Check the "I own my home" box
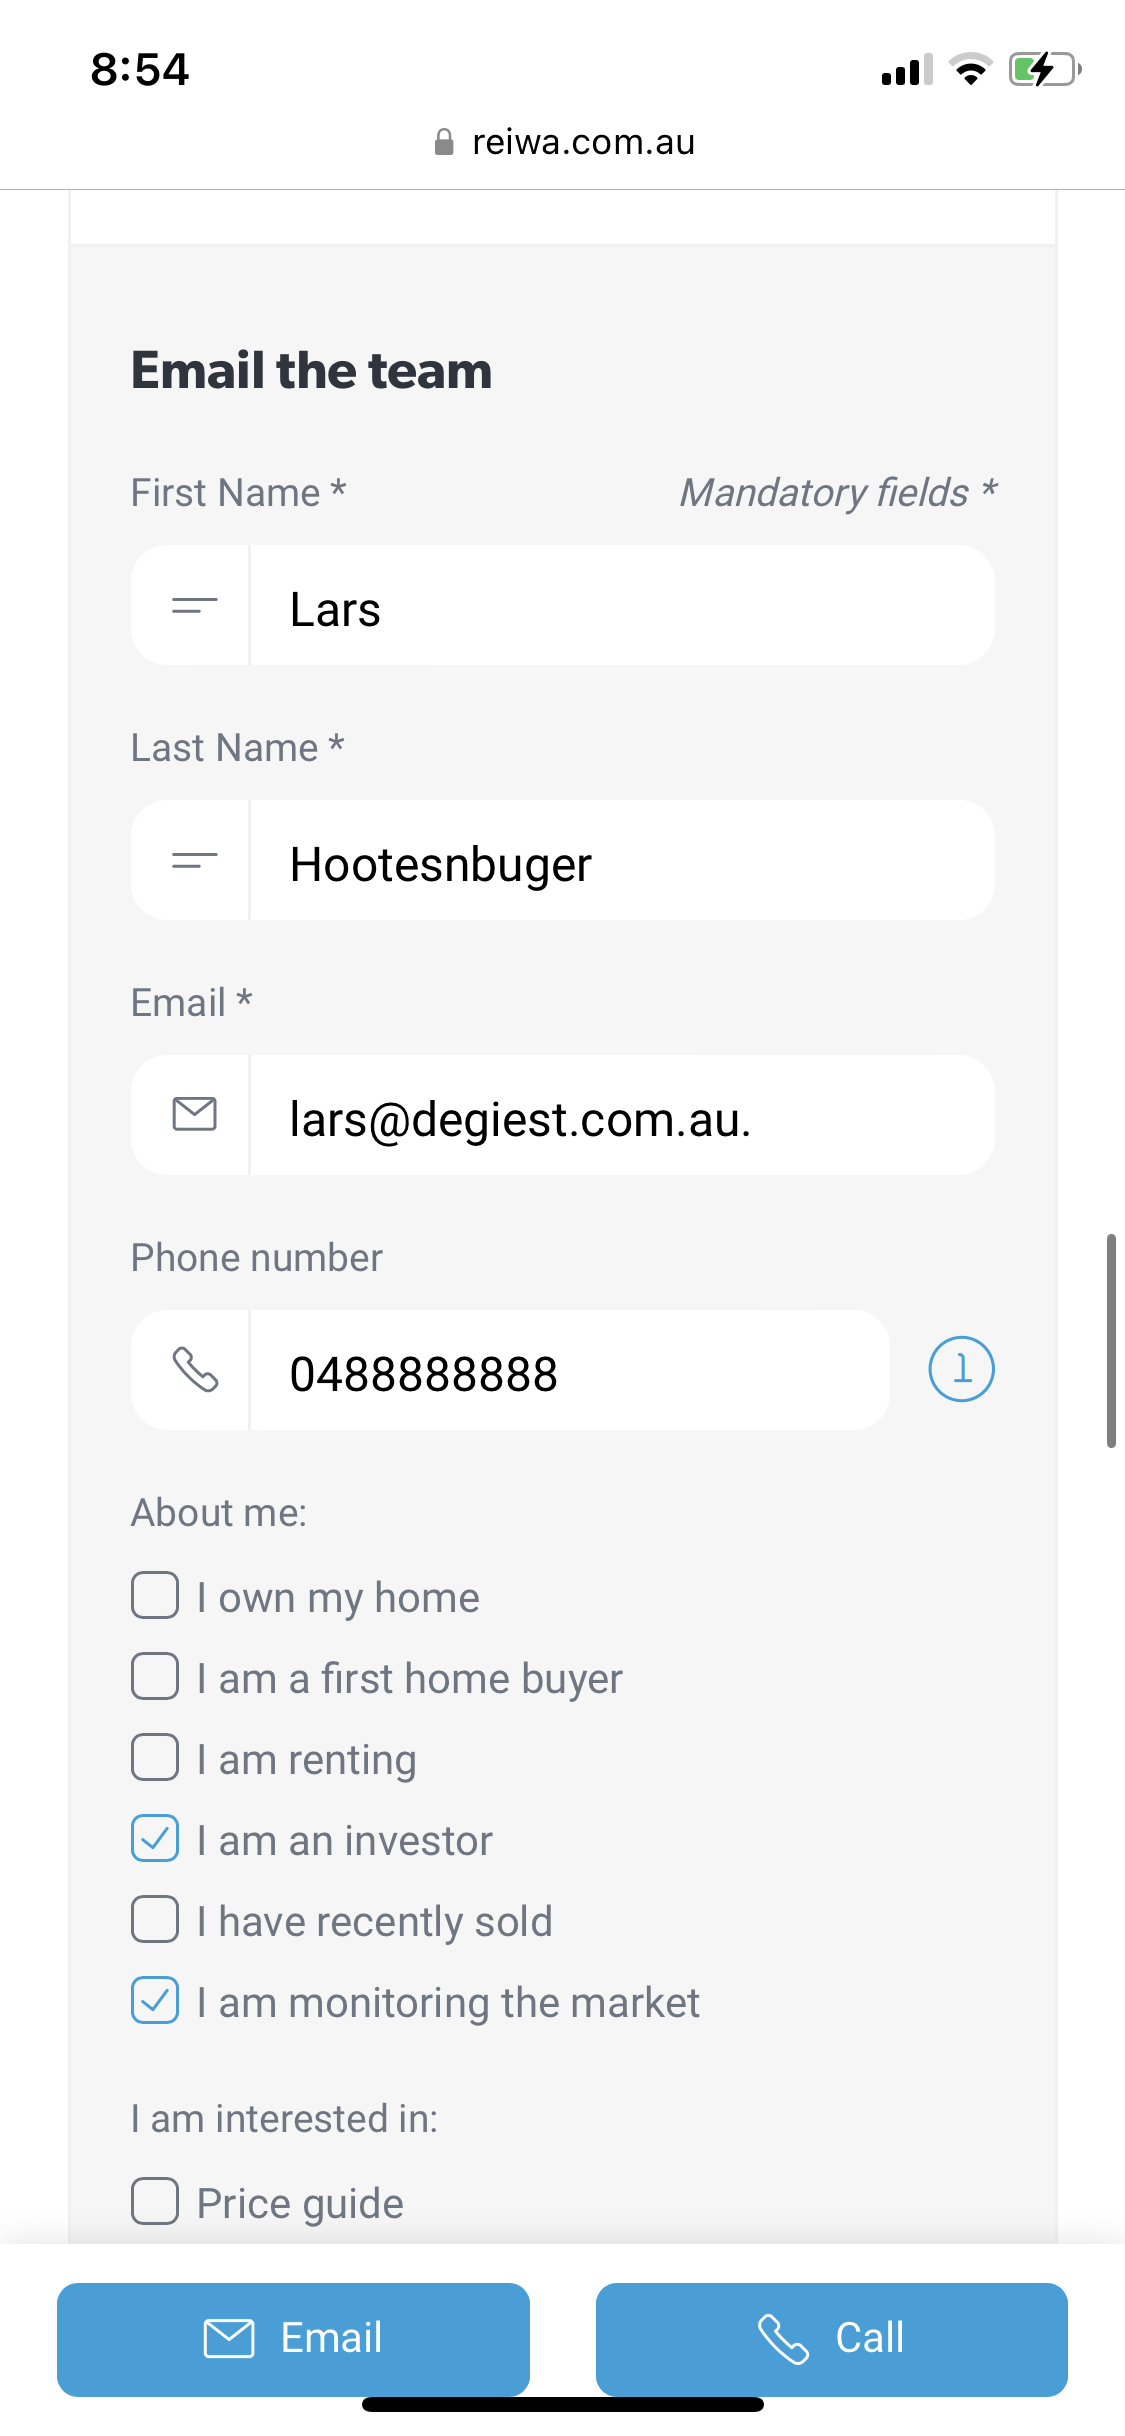1125x2436 pixels. pos(155,1595)
